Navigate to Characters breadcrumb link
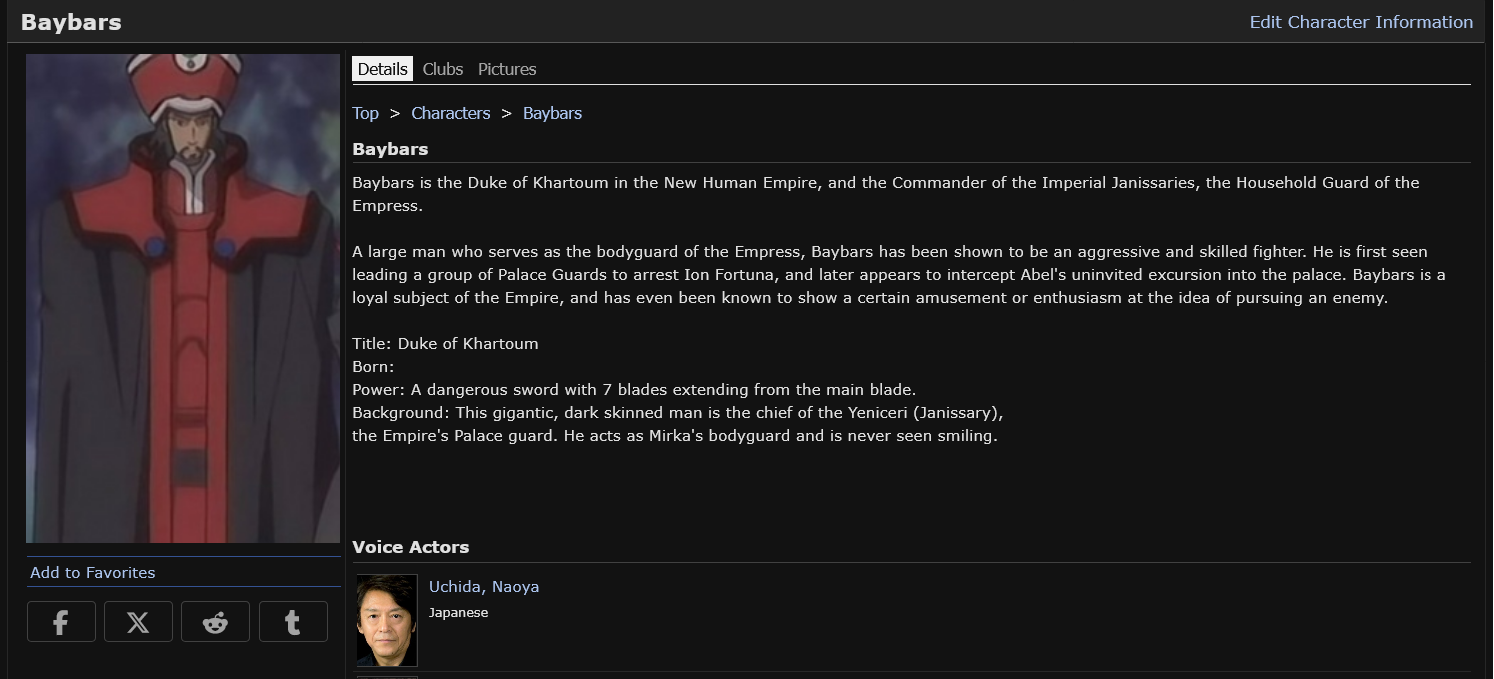1494x679 pixels. point(451,113)
